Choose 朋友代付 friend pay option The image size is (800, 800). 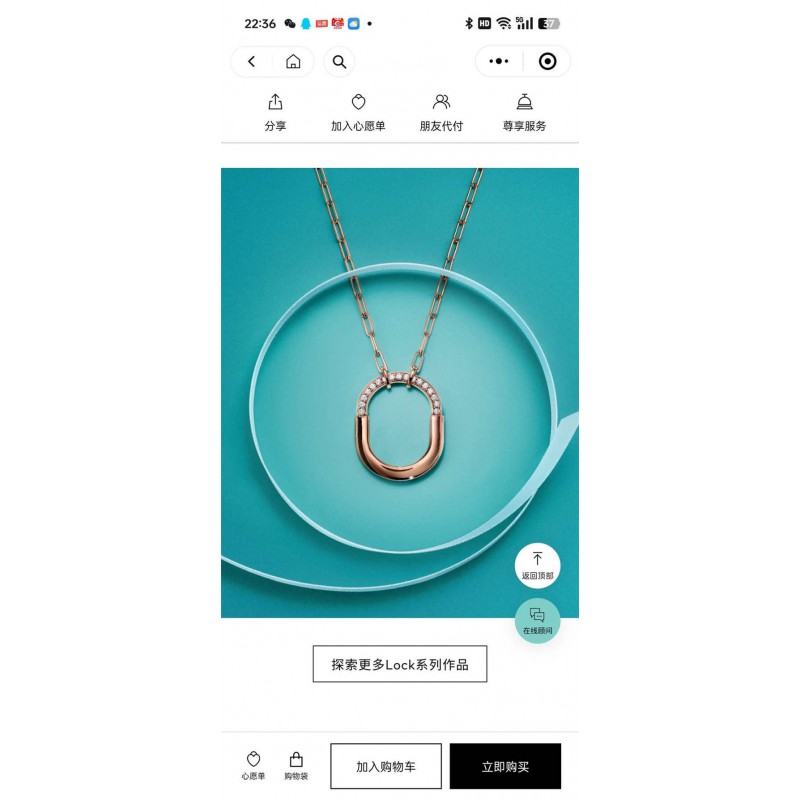tap(441, 113)
